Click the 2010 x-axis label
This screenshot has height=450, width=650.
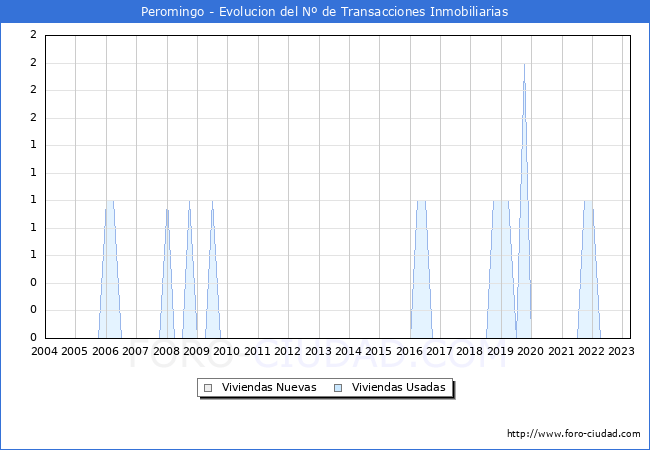pos(226,351)
